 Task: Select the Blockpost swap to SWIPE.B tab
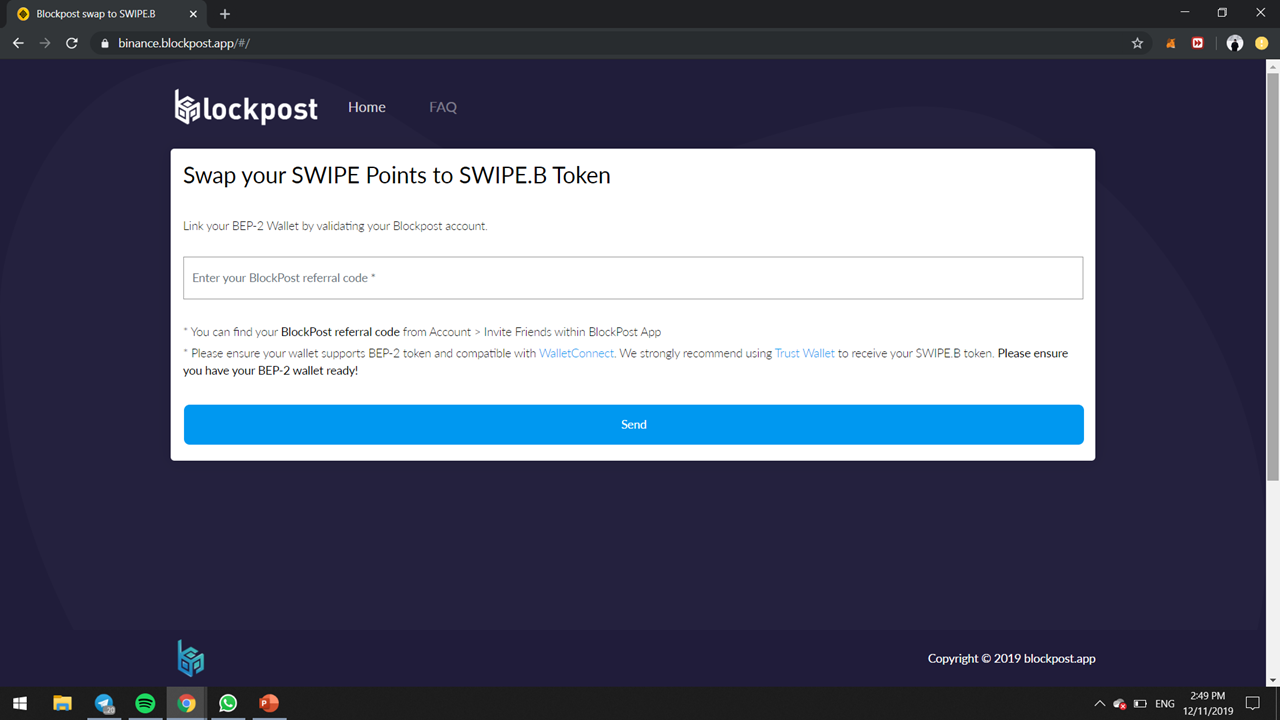click(105, 14)
